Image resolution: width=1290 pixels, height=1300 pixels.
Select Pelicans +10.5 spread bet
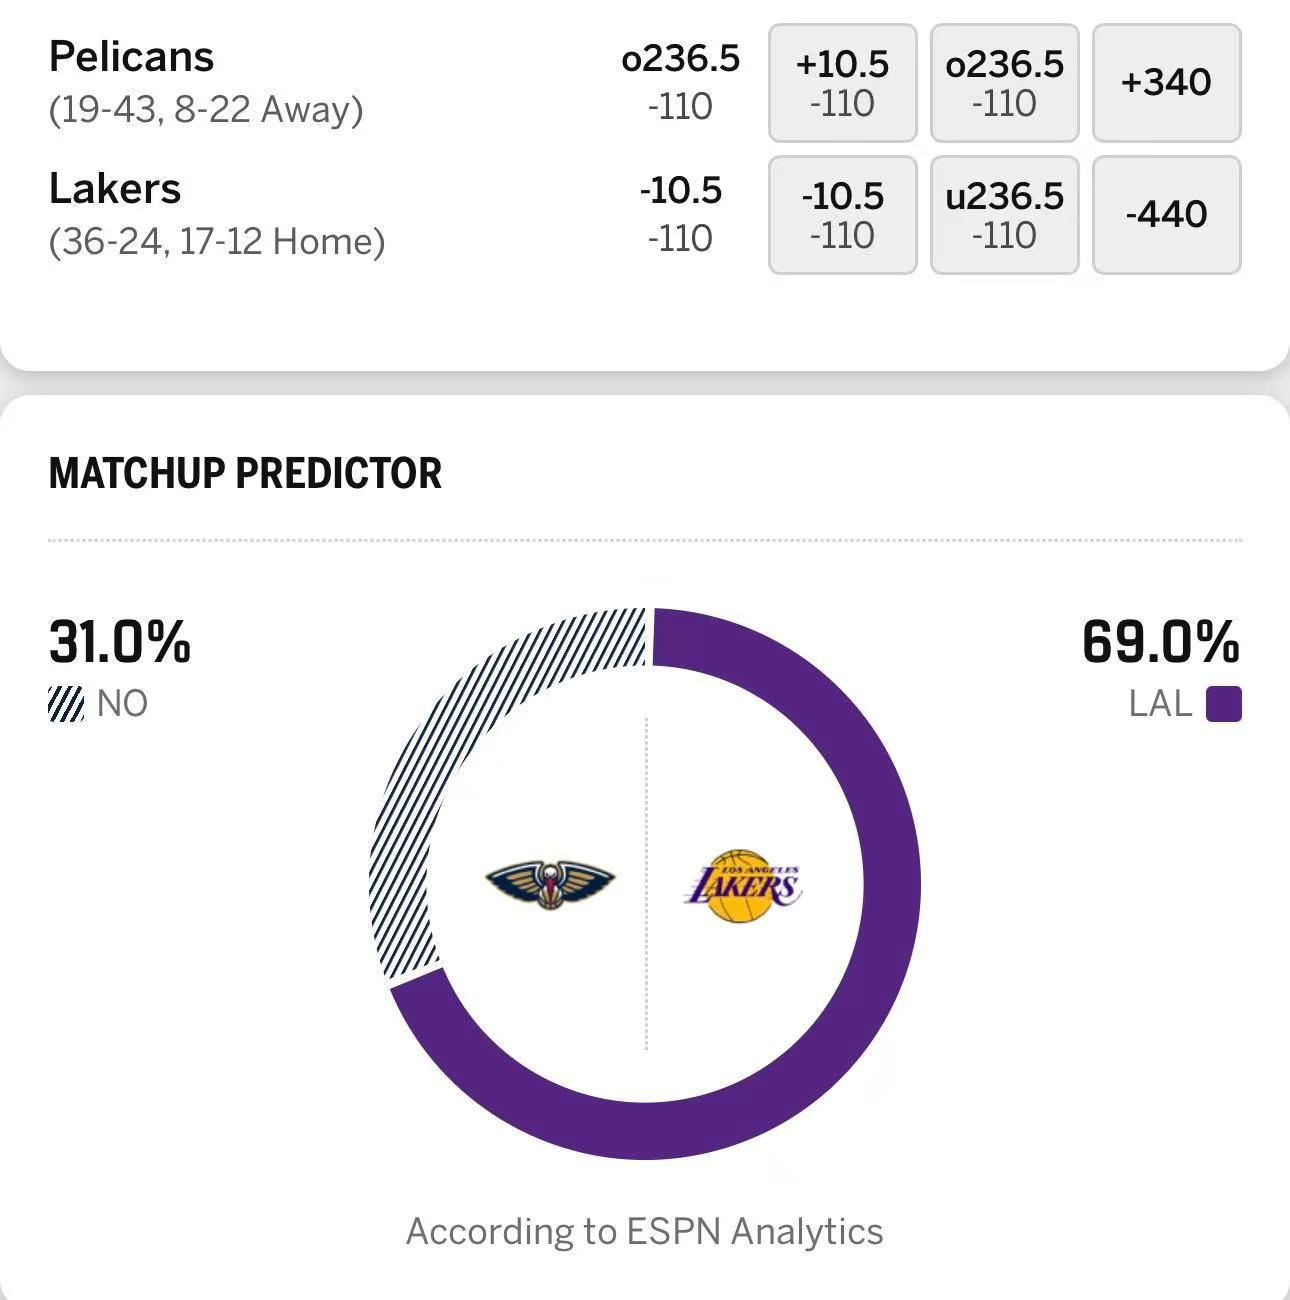click(x=842, y=83)
